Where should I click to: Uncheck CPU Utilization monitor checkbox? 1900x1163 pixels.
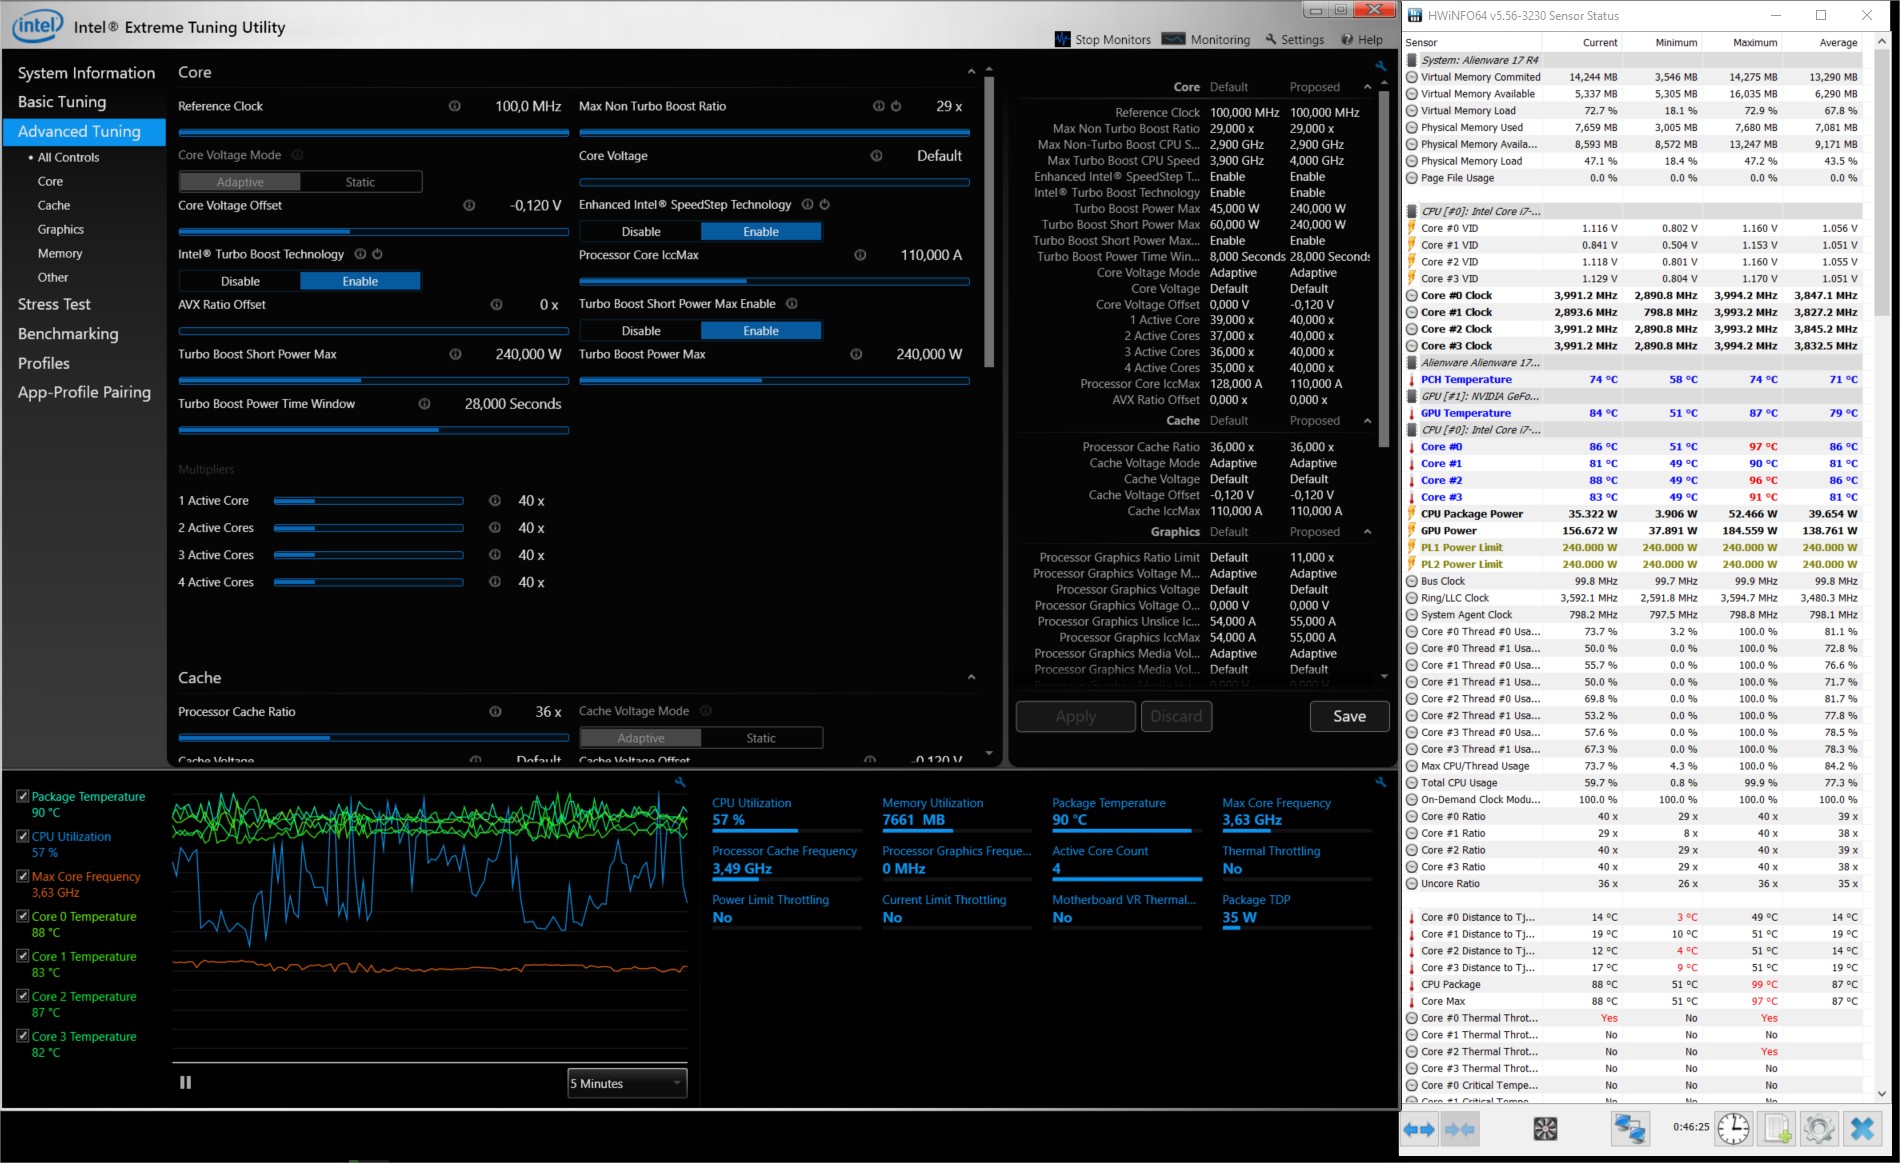[22, 836]
